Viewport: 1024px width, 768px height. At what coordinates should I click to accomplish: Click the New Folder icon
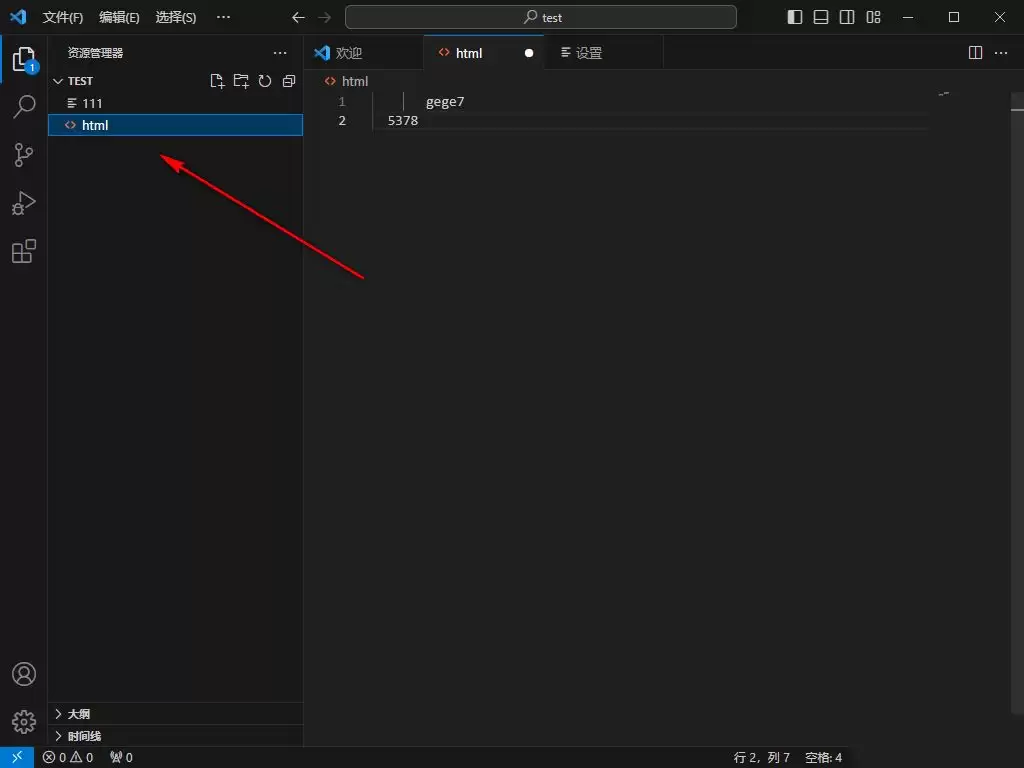[241, 81]
